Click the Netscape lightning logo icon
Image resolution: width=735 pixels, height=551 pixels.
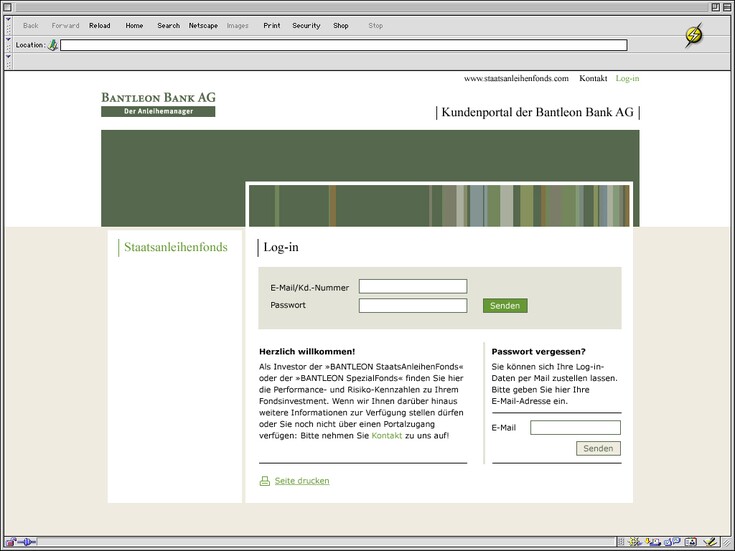point(694,35)
